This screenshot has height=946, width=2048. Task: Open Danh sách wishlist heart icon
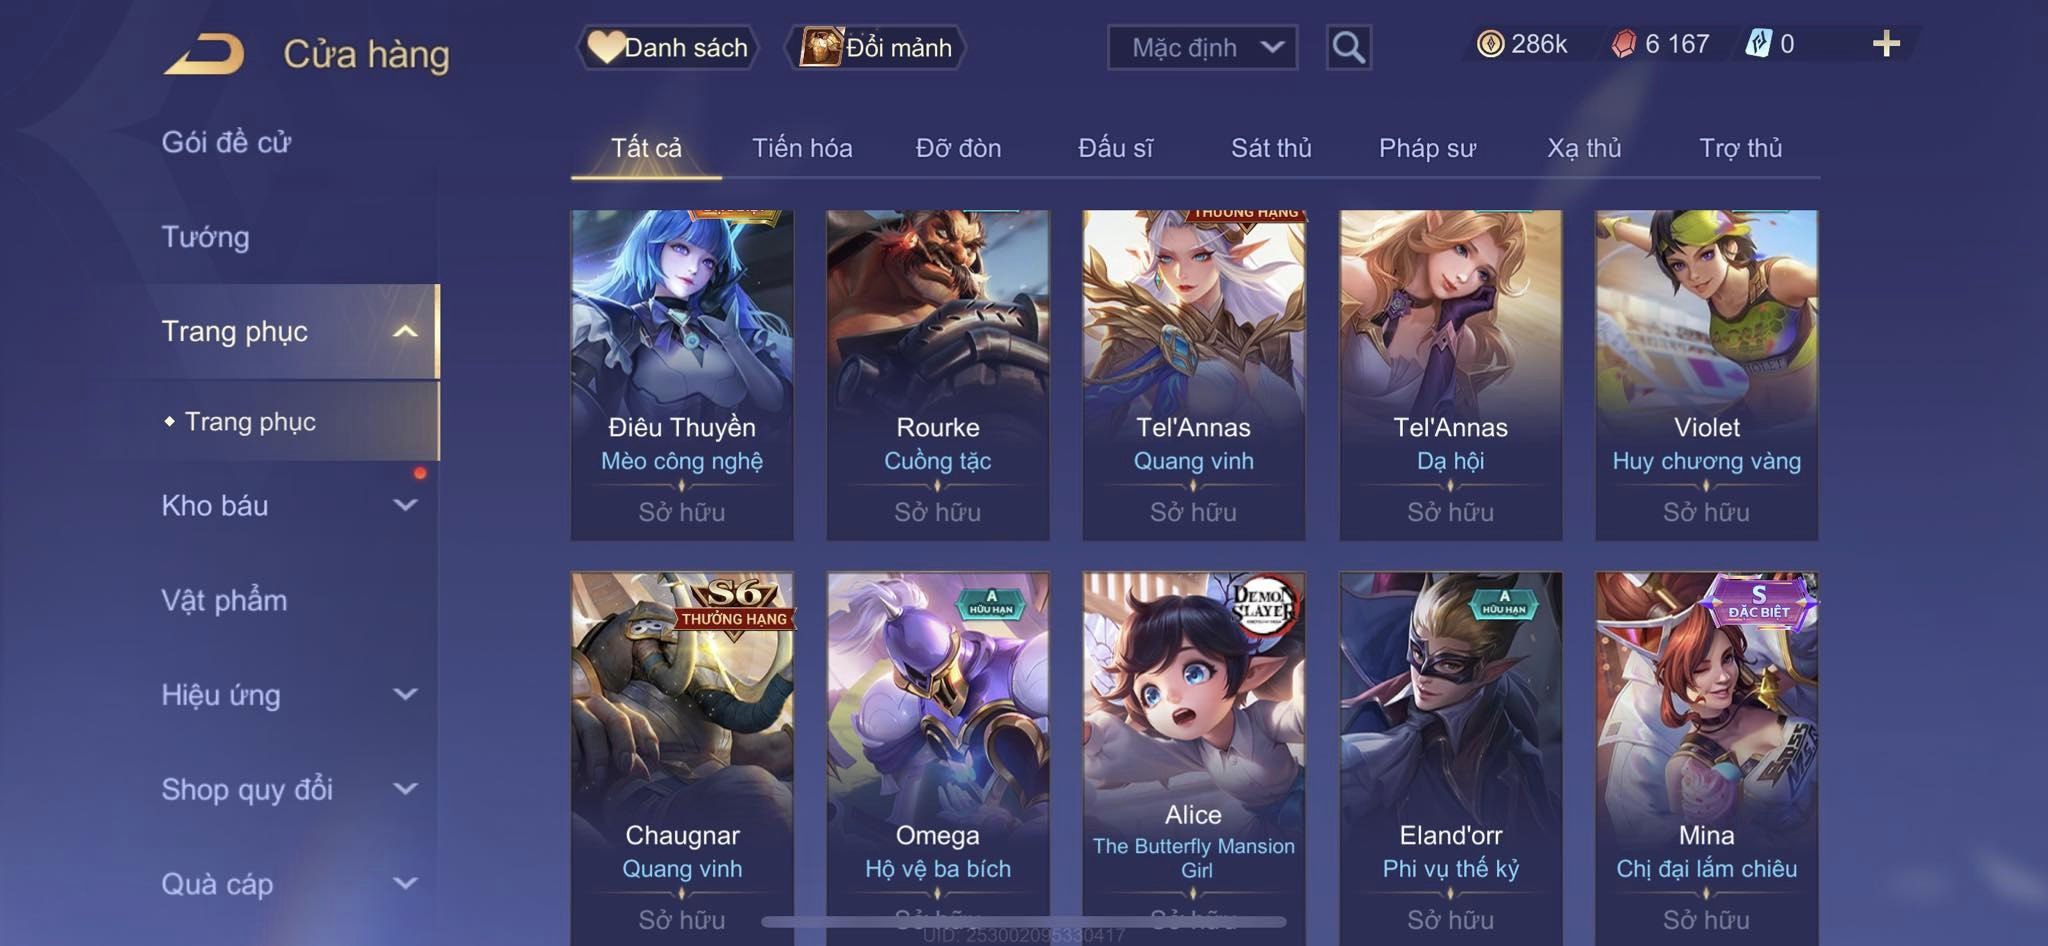605,47
